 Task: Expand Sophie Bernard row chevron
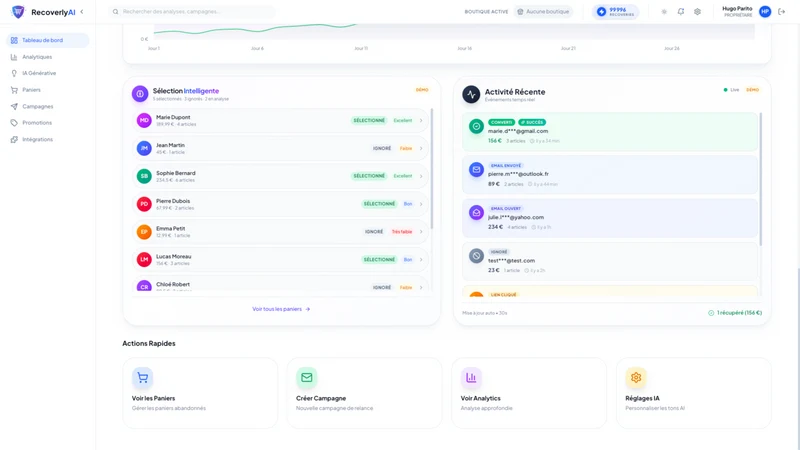pos(421,177)
